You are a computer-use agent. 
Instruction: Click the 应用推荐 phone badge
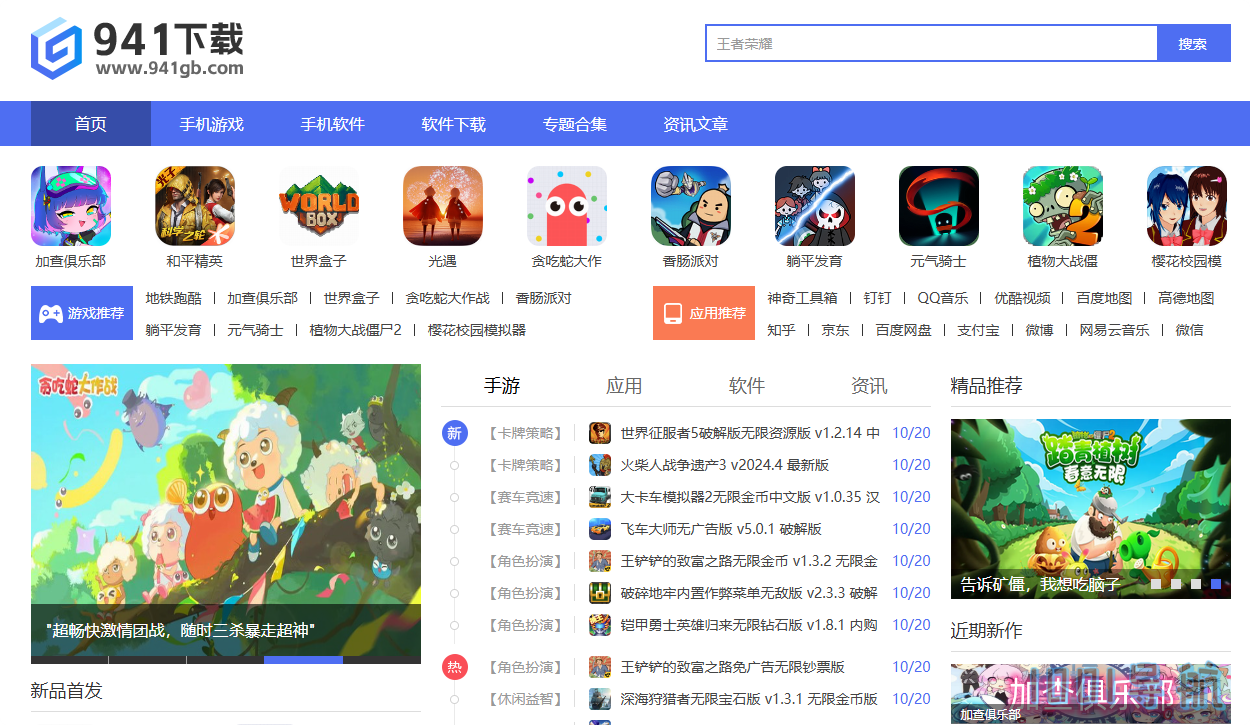[704, 312]
